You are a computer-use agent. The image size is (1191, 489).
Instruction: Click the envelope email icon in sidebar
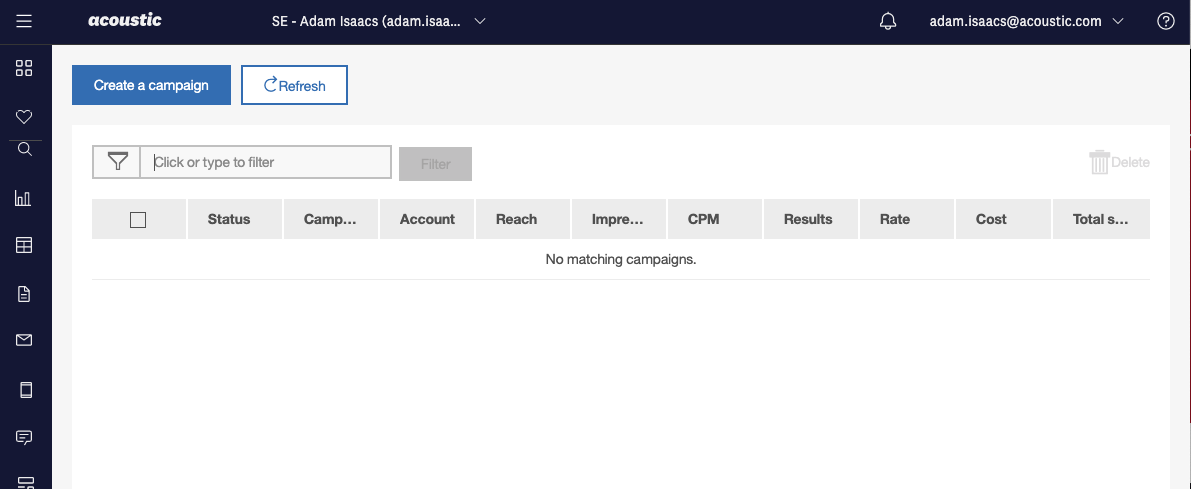pyautogui.click(x=25, y=341)
